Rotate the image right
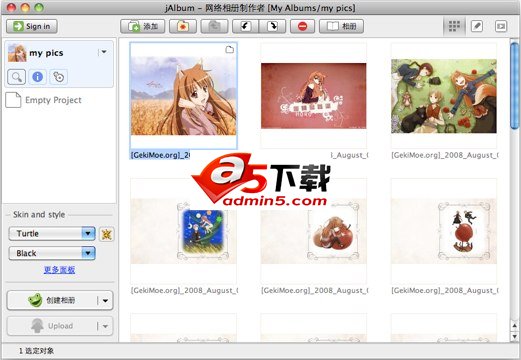The image size is (521, 360). 272,26
